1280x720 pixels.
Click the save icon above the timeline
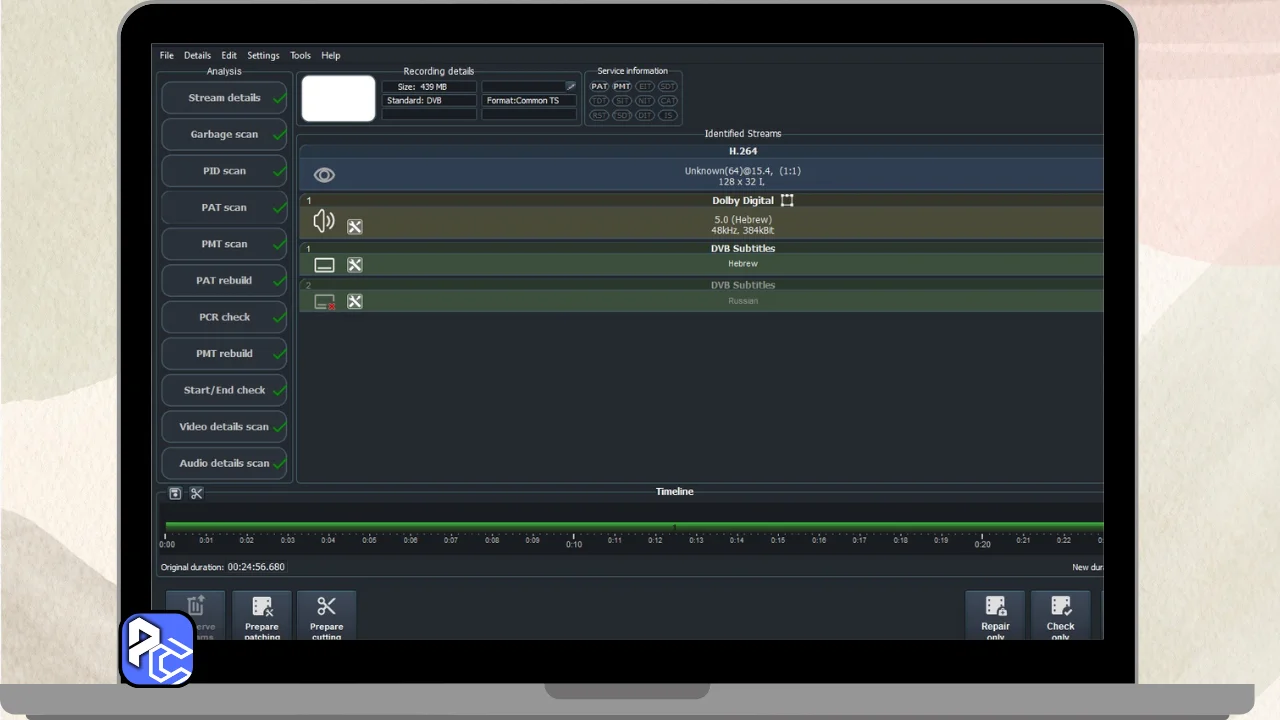point(175,493)
